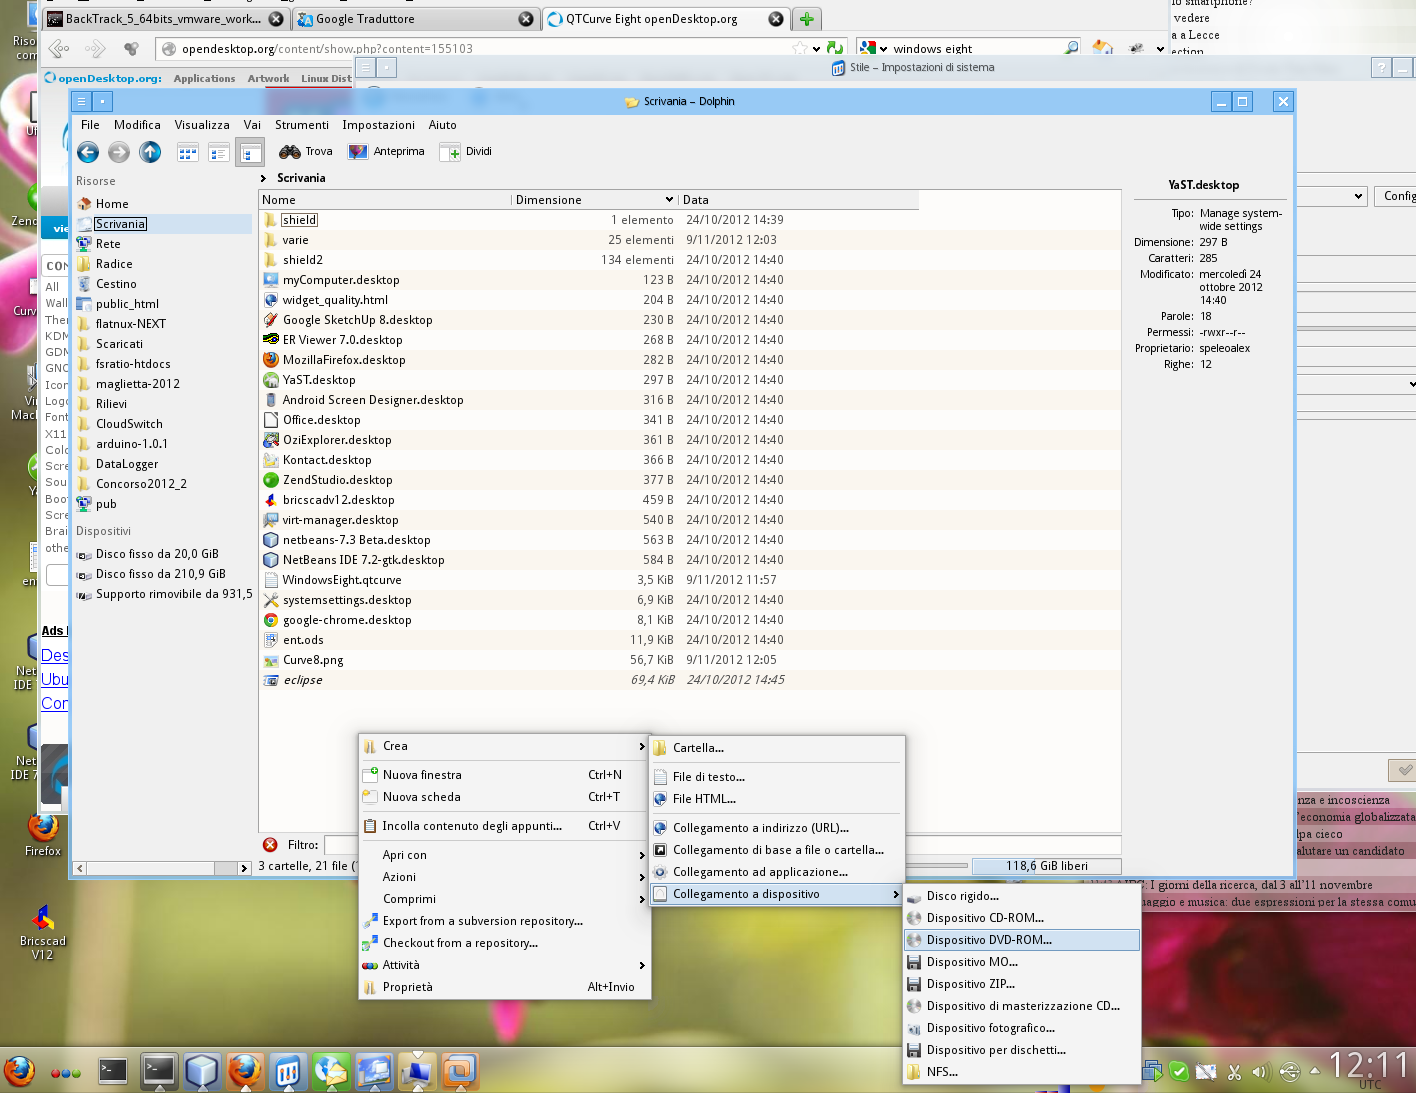Click the Trova binoculars search tool
Viewport: 1416px width, 1093px height.
(306, 152)
